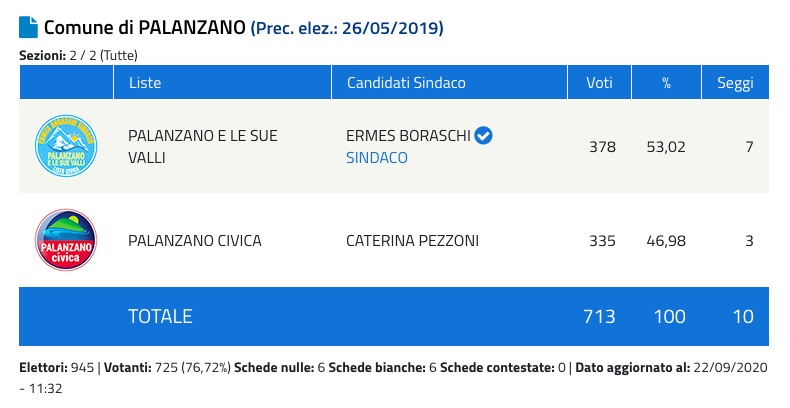The width and height of the screenshot is (790, 408).
Task: Click the Comune di PALANZANO title
Action: (x=144, y=27)
